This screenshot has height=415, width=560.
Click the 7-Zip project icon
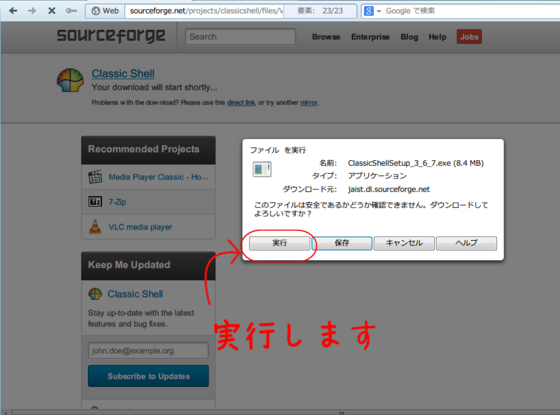coord(95,202)
